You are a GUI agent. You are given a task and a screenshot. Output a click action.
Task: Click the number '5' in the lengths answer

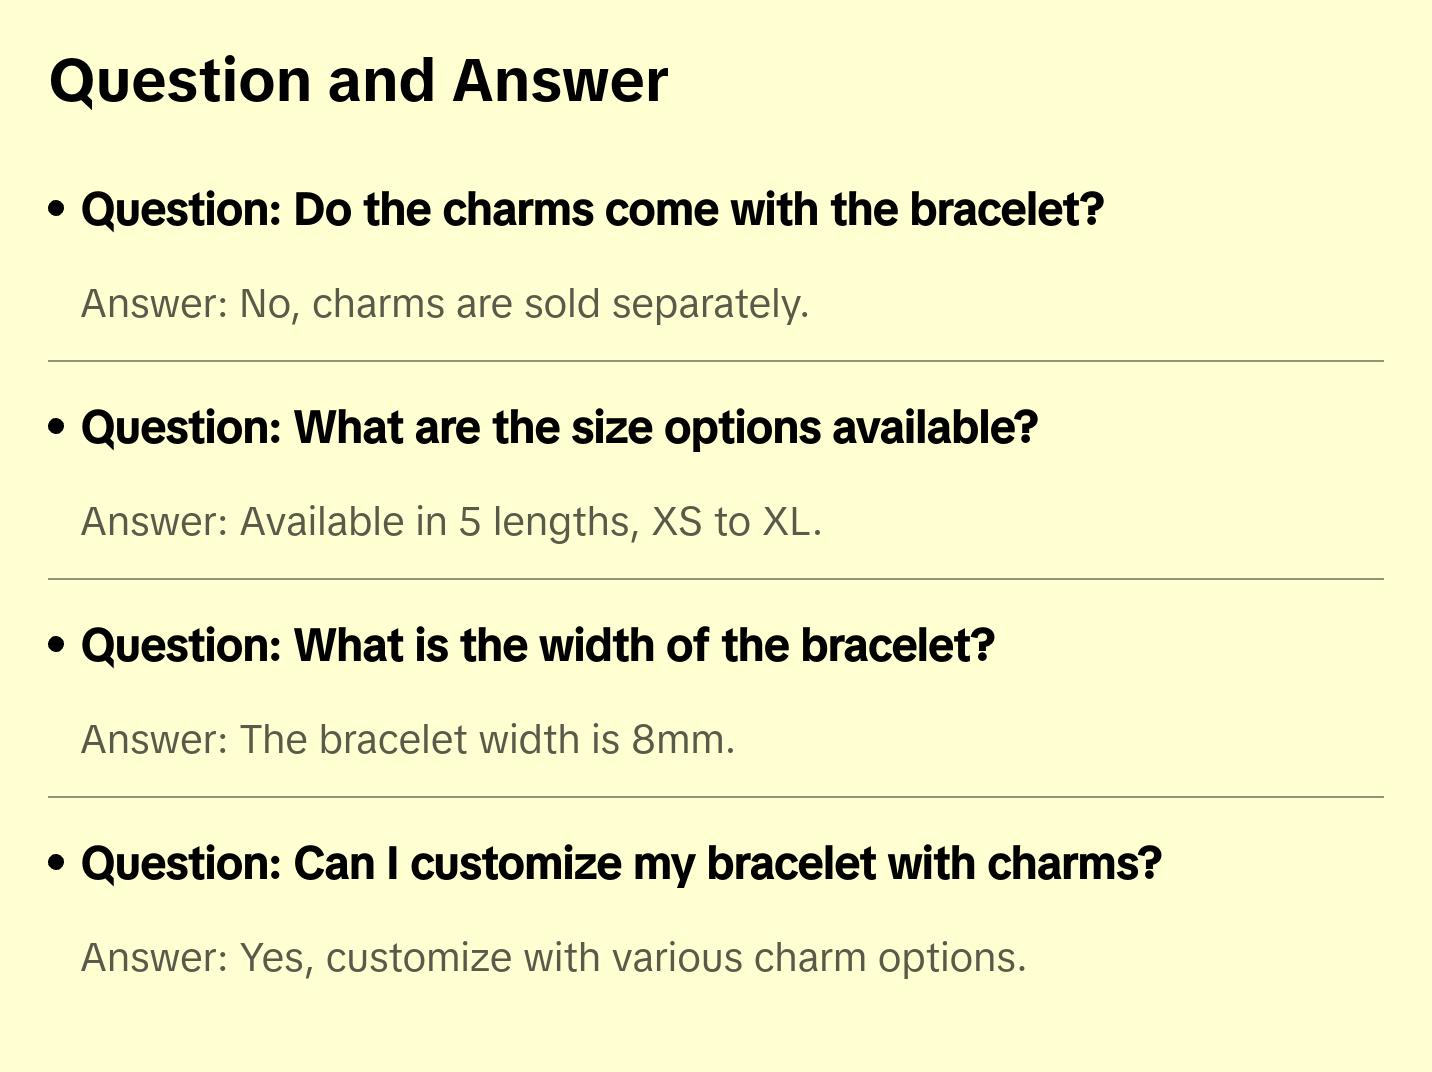469,522
